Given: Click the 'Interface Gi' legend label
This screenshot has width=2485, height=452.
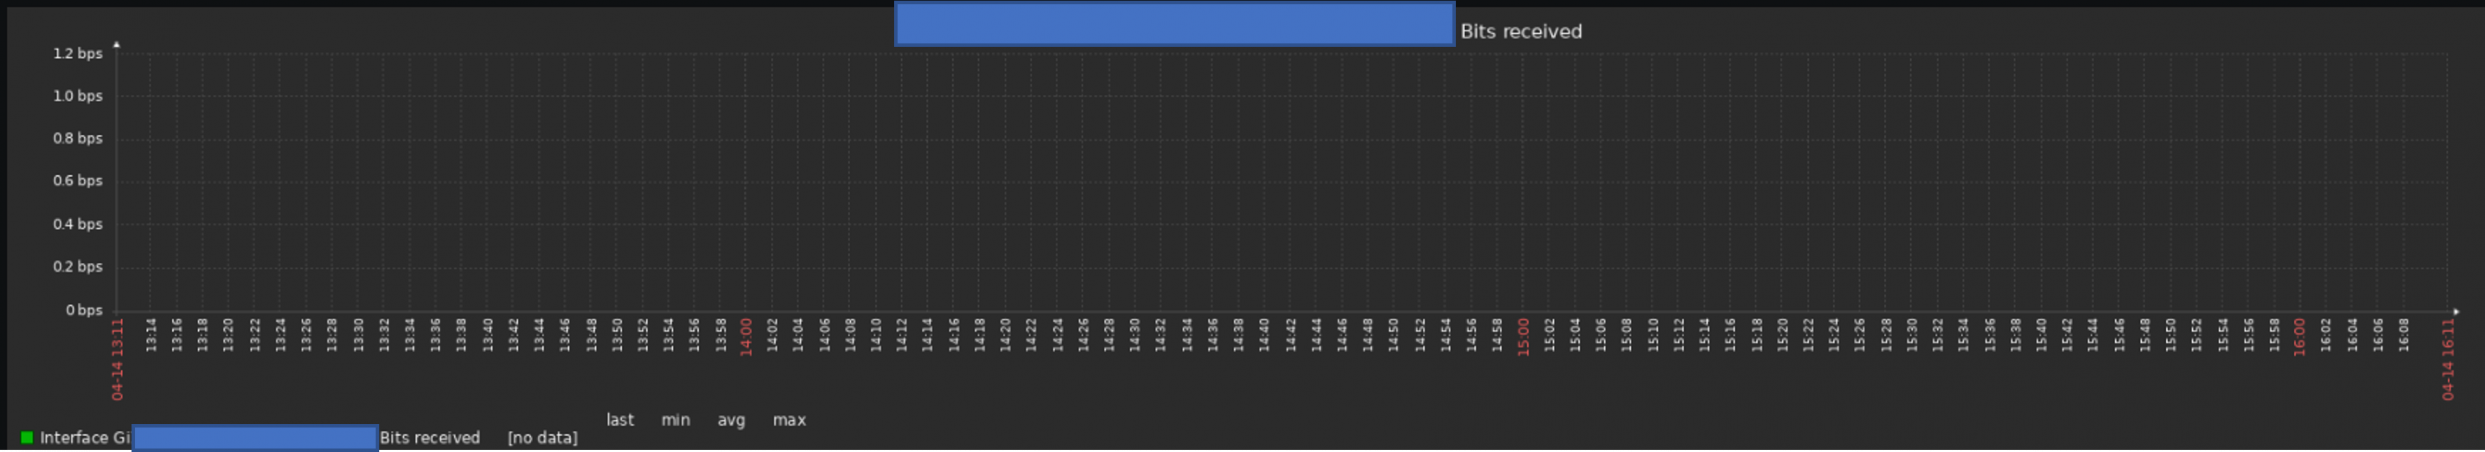Looking at the screenshot, I should (x=85, y=437).
